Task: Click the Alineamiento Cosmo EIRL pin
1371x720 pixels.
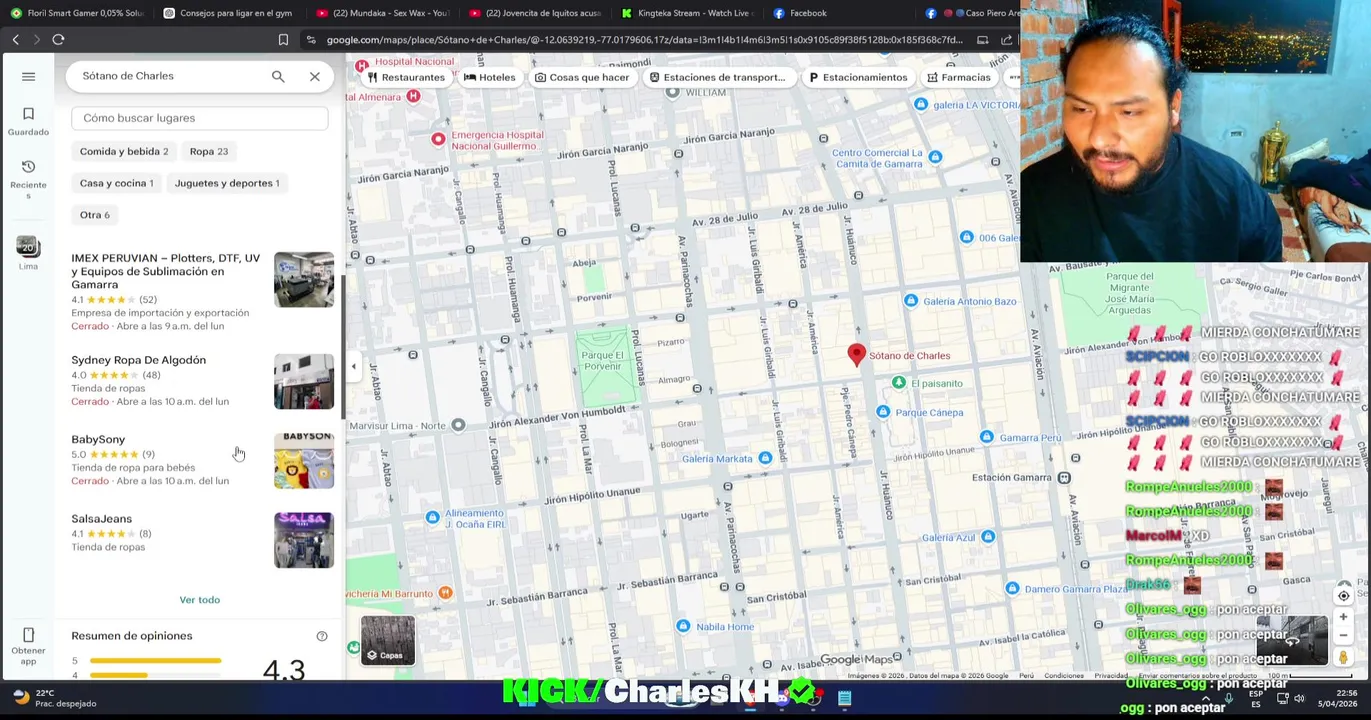Action: [432, 517]
